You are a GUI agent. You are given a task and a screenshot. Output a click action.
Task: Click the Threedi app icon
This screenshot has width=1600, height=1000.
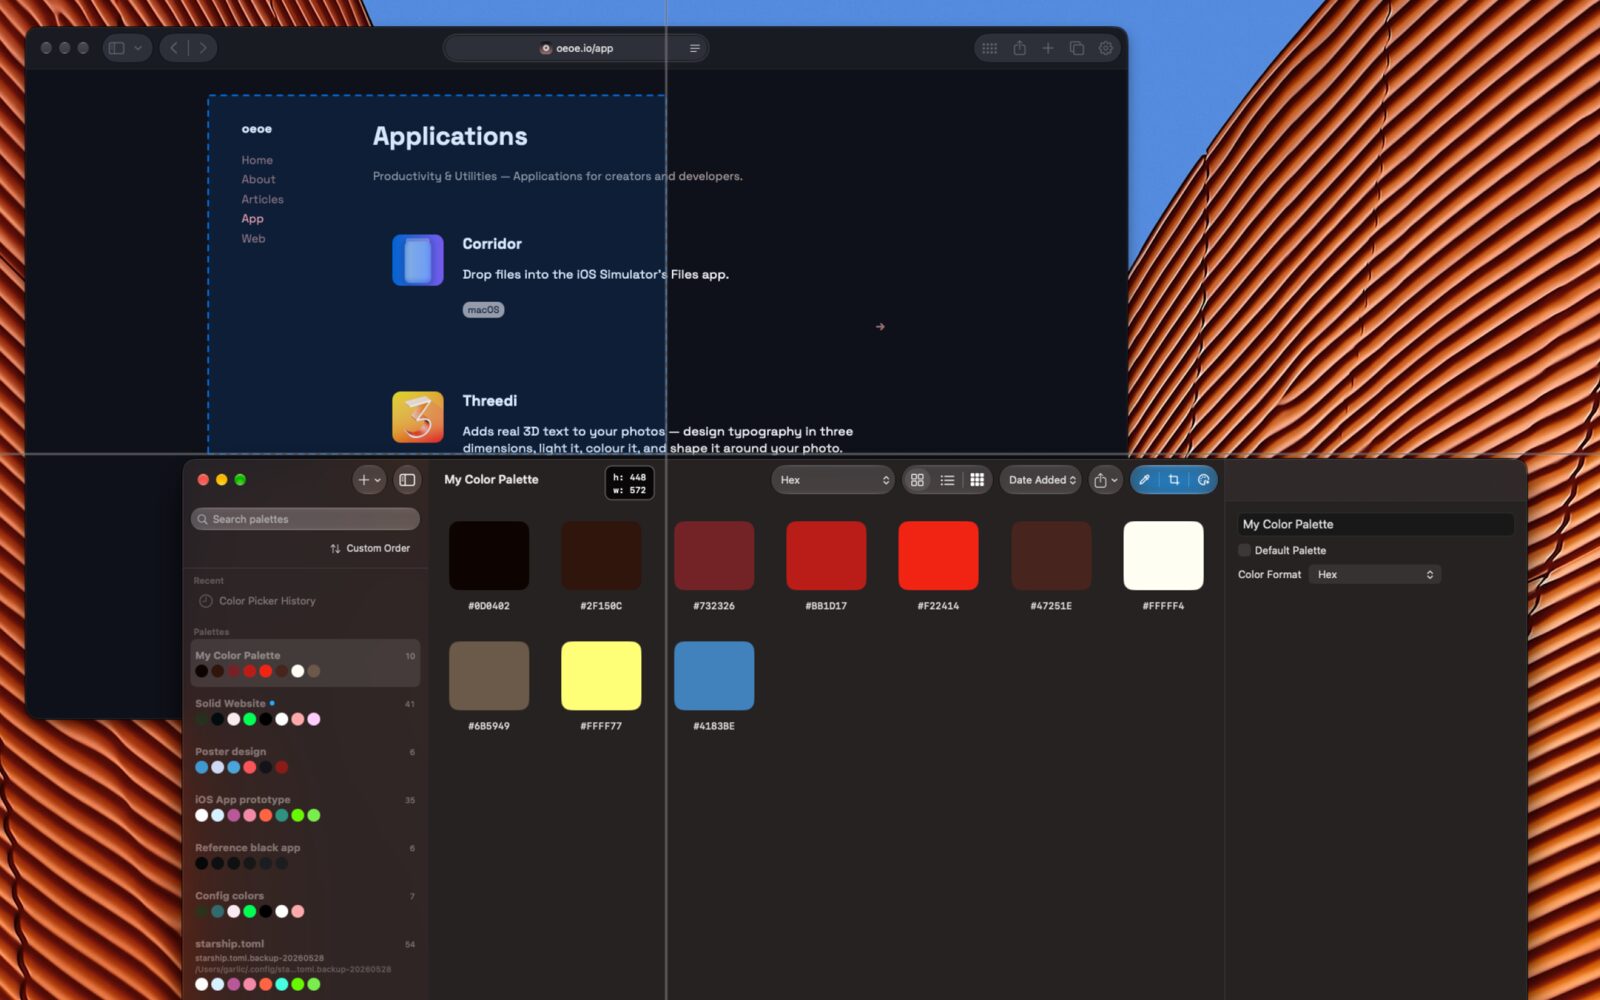pyautogui.click(x=418, y=417)
